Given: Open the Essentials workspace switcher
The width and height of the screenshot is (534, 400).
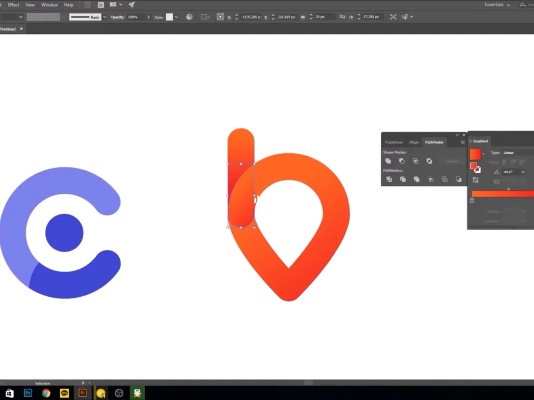Looking at the screenshot, I should pyautogui.click(x=497, y=5).
